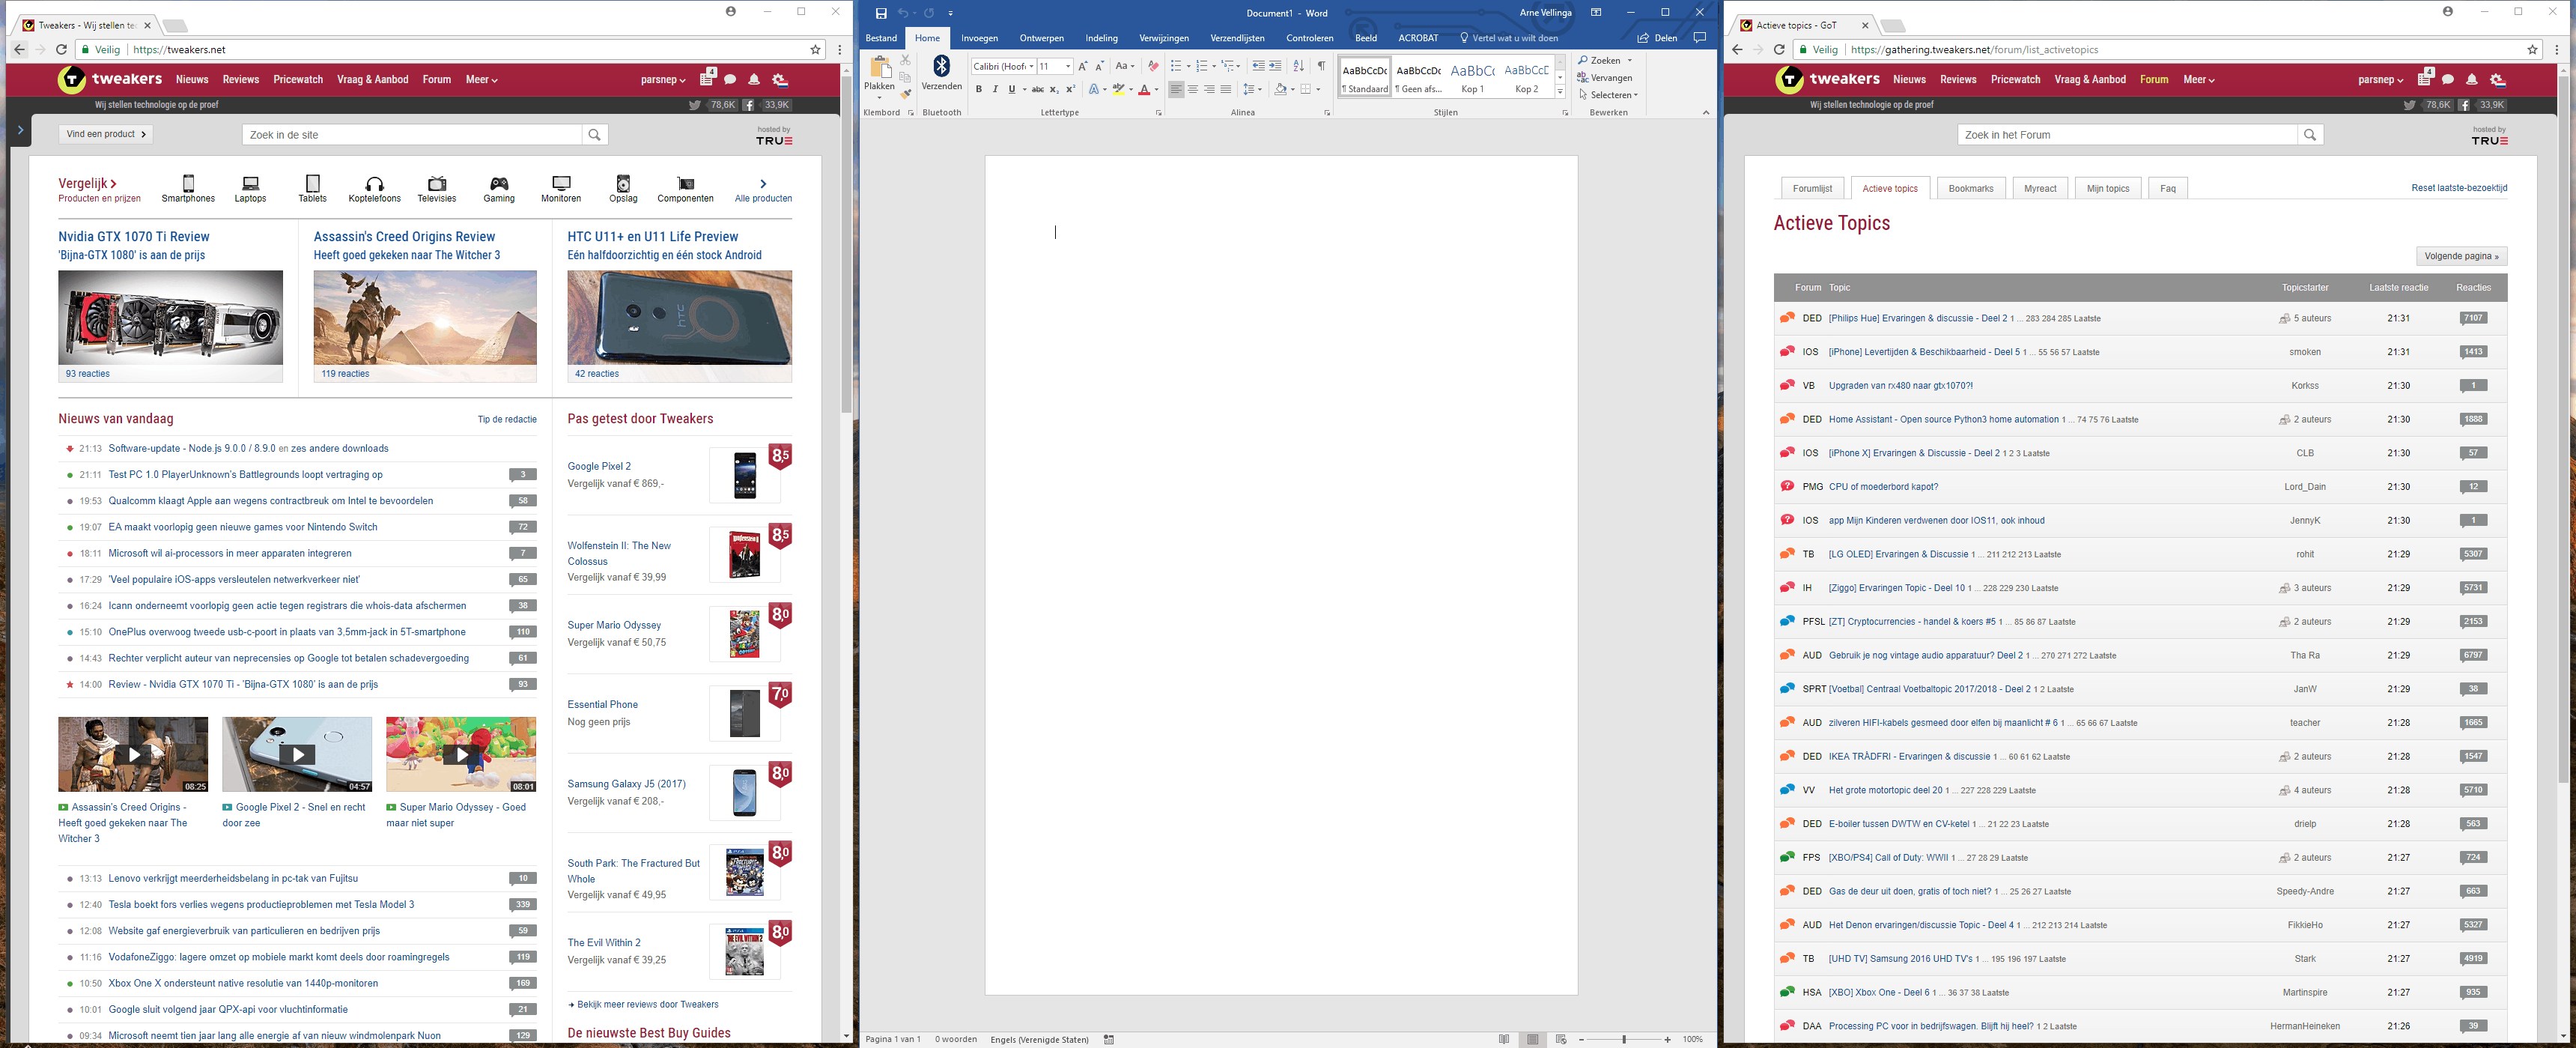
Task: Switch to Word web layout view icon
Action: 1561,1039
